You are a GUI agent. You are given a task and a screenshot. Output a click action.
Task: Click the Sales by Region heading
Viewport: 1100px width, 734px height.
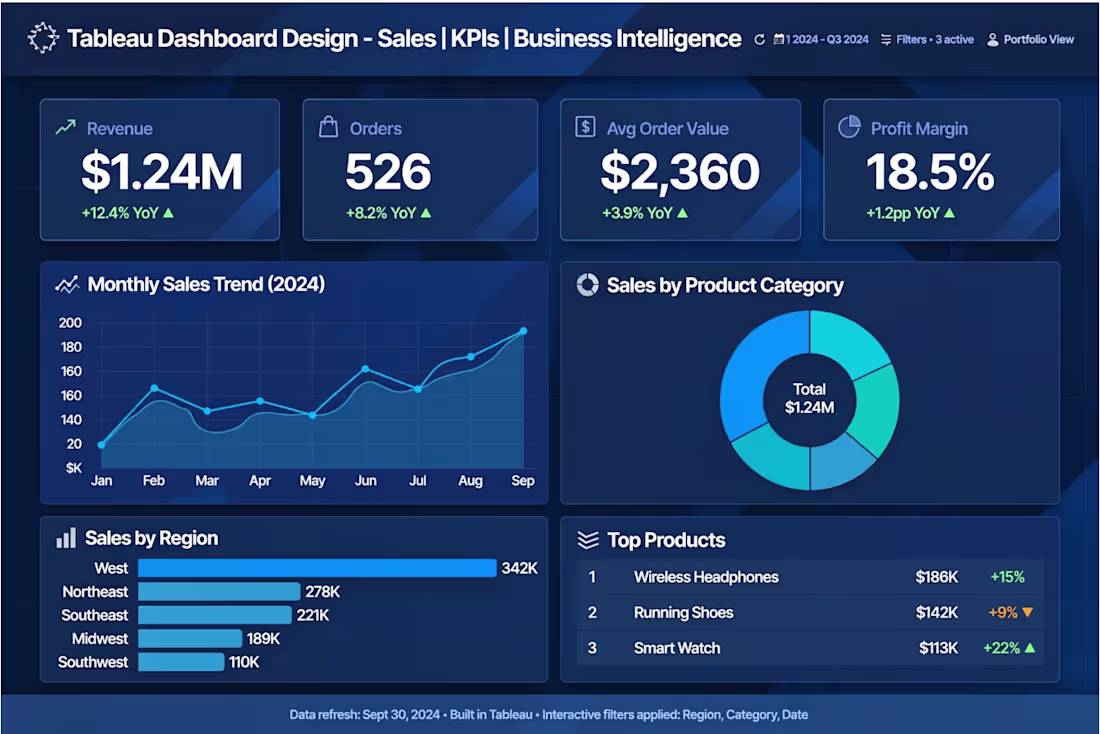152,538
